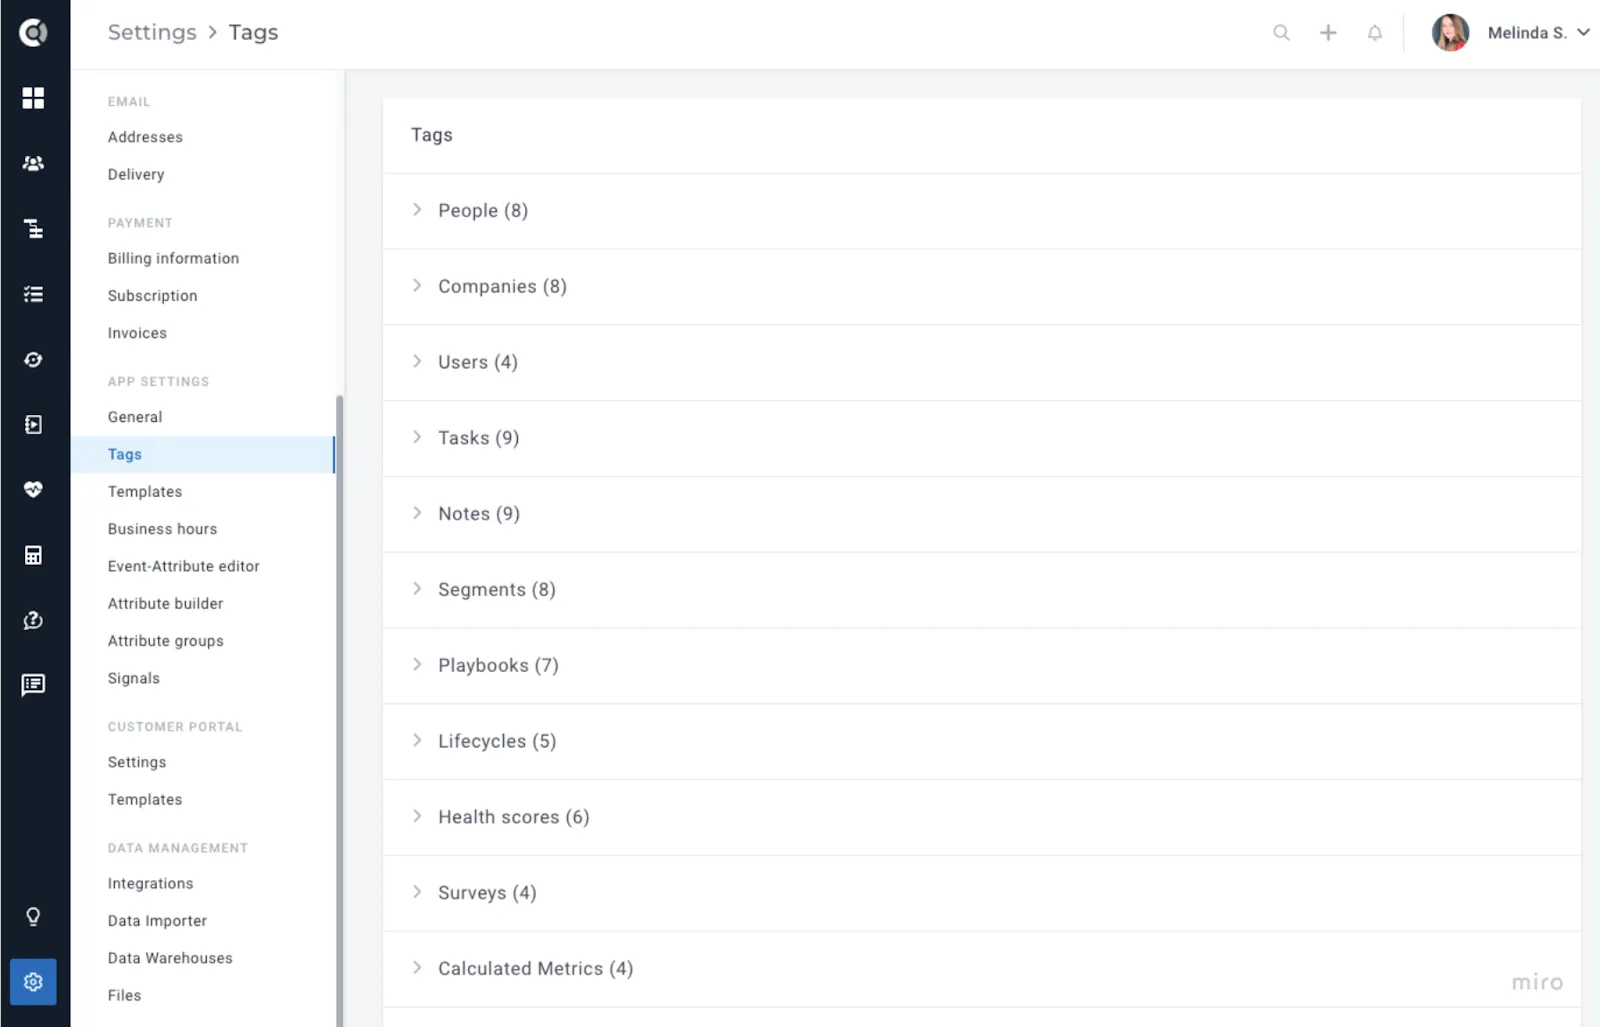Click the app logo at top left
Viewport: 1600px width, 1027px height.
click(x=33, y=33)
